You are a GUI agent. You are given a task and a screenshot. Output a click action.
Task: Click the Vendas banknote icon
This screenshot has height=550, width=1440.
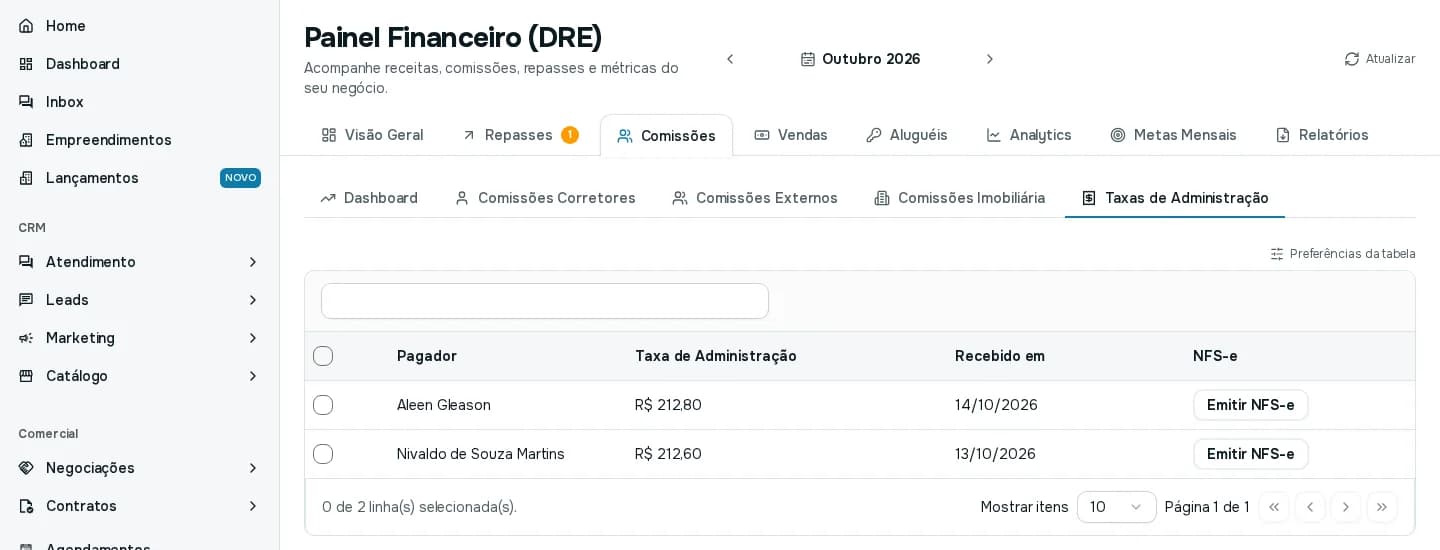pos(762,135)
